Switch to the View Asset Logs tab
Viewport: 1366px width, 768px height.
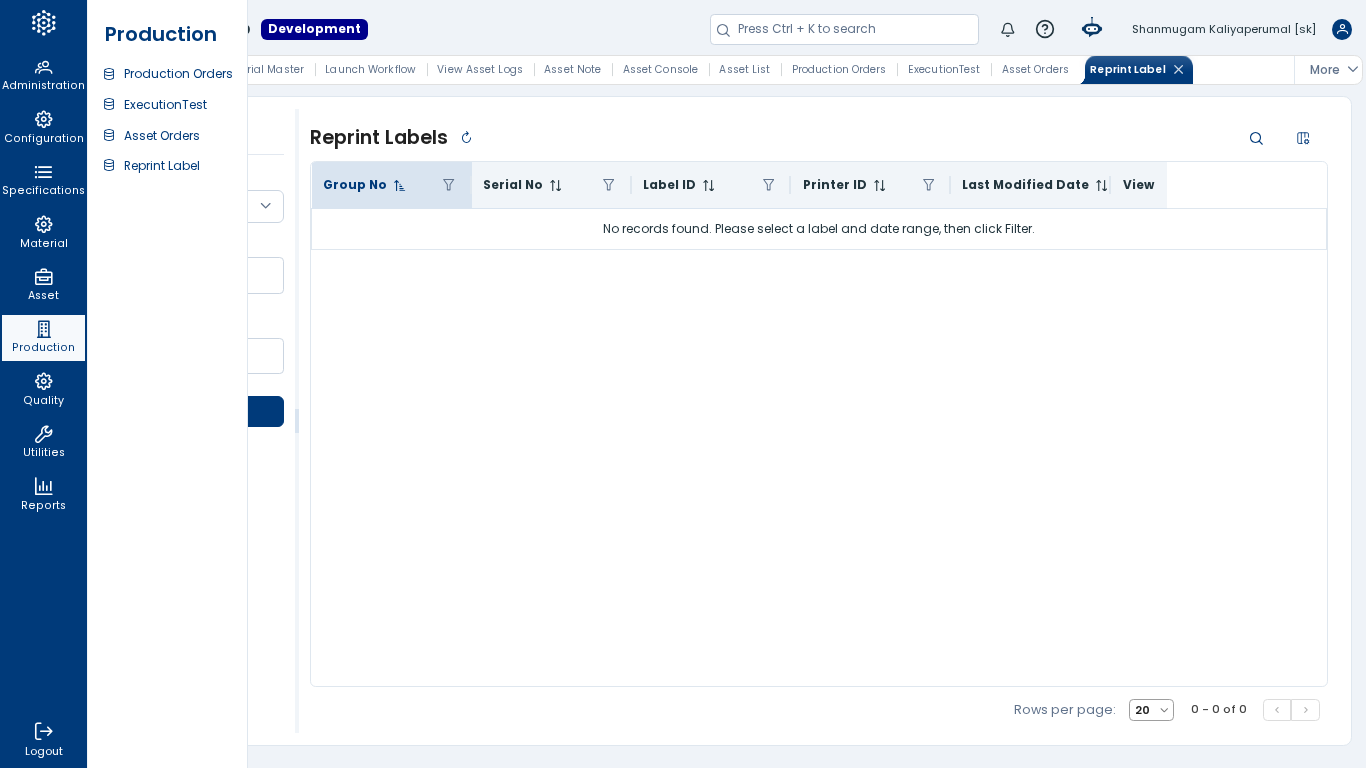pyautogui.click(x=480, y=70)
